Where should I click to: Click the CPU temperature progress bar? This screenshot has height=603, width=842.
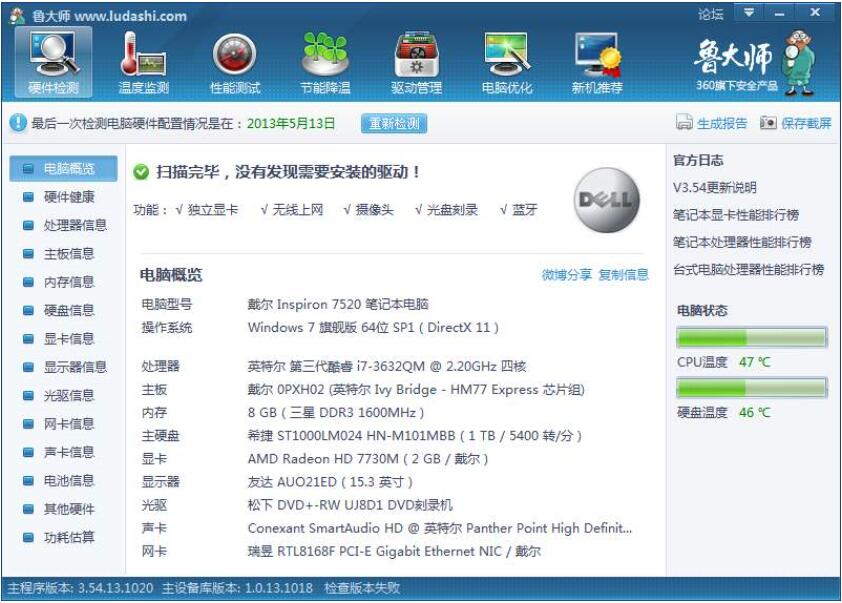click(x=752, y=337)
